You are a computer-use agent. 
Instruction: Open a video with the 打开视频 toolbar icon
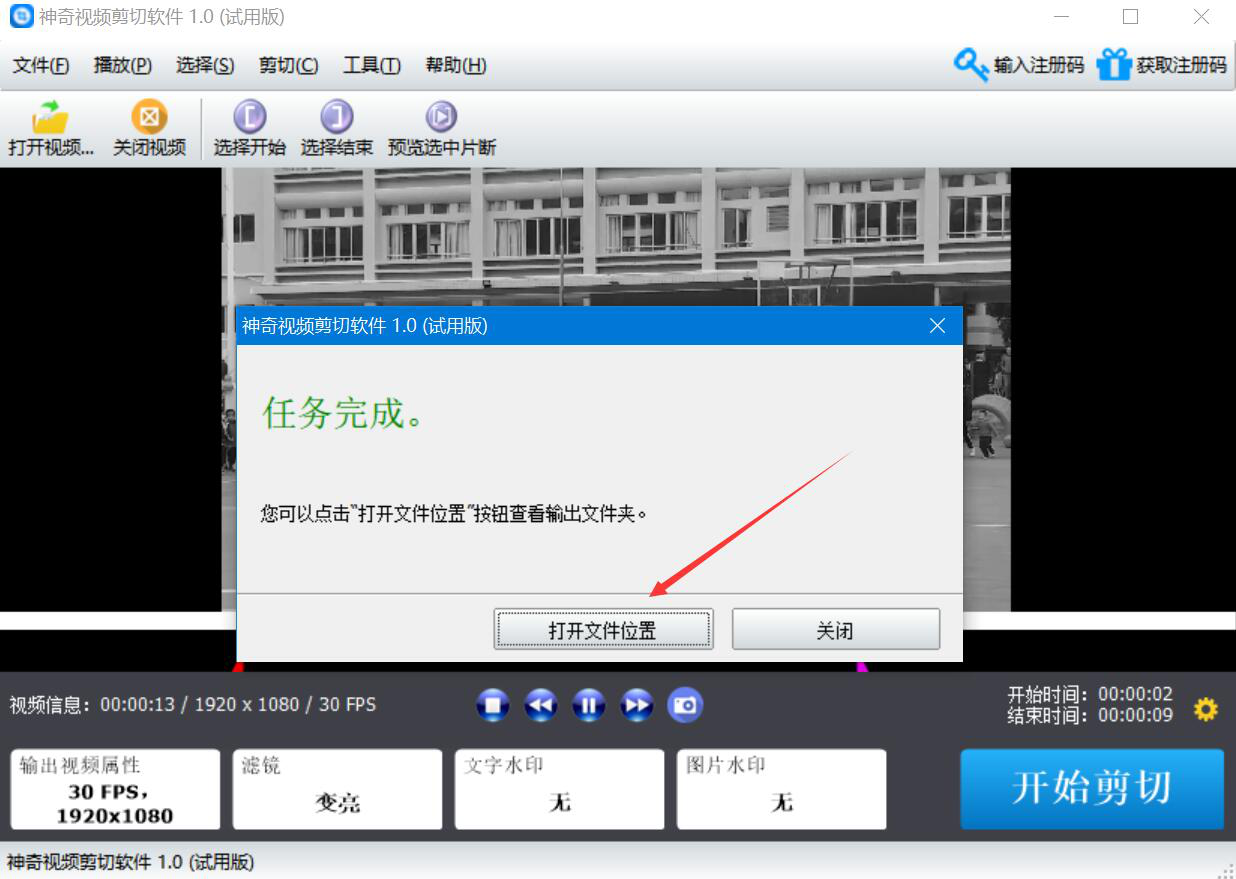[x=50, y=128]
